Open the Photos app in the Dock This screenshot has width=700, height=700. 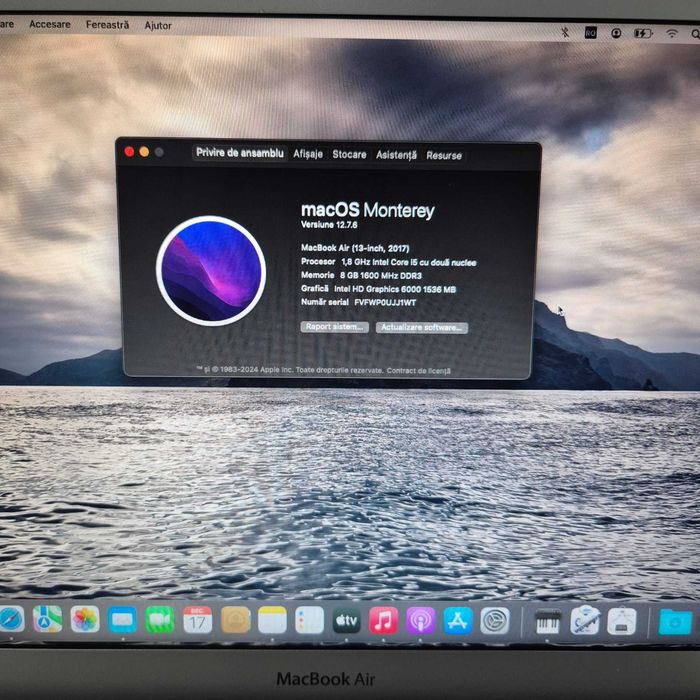(85, 619)
